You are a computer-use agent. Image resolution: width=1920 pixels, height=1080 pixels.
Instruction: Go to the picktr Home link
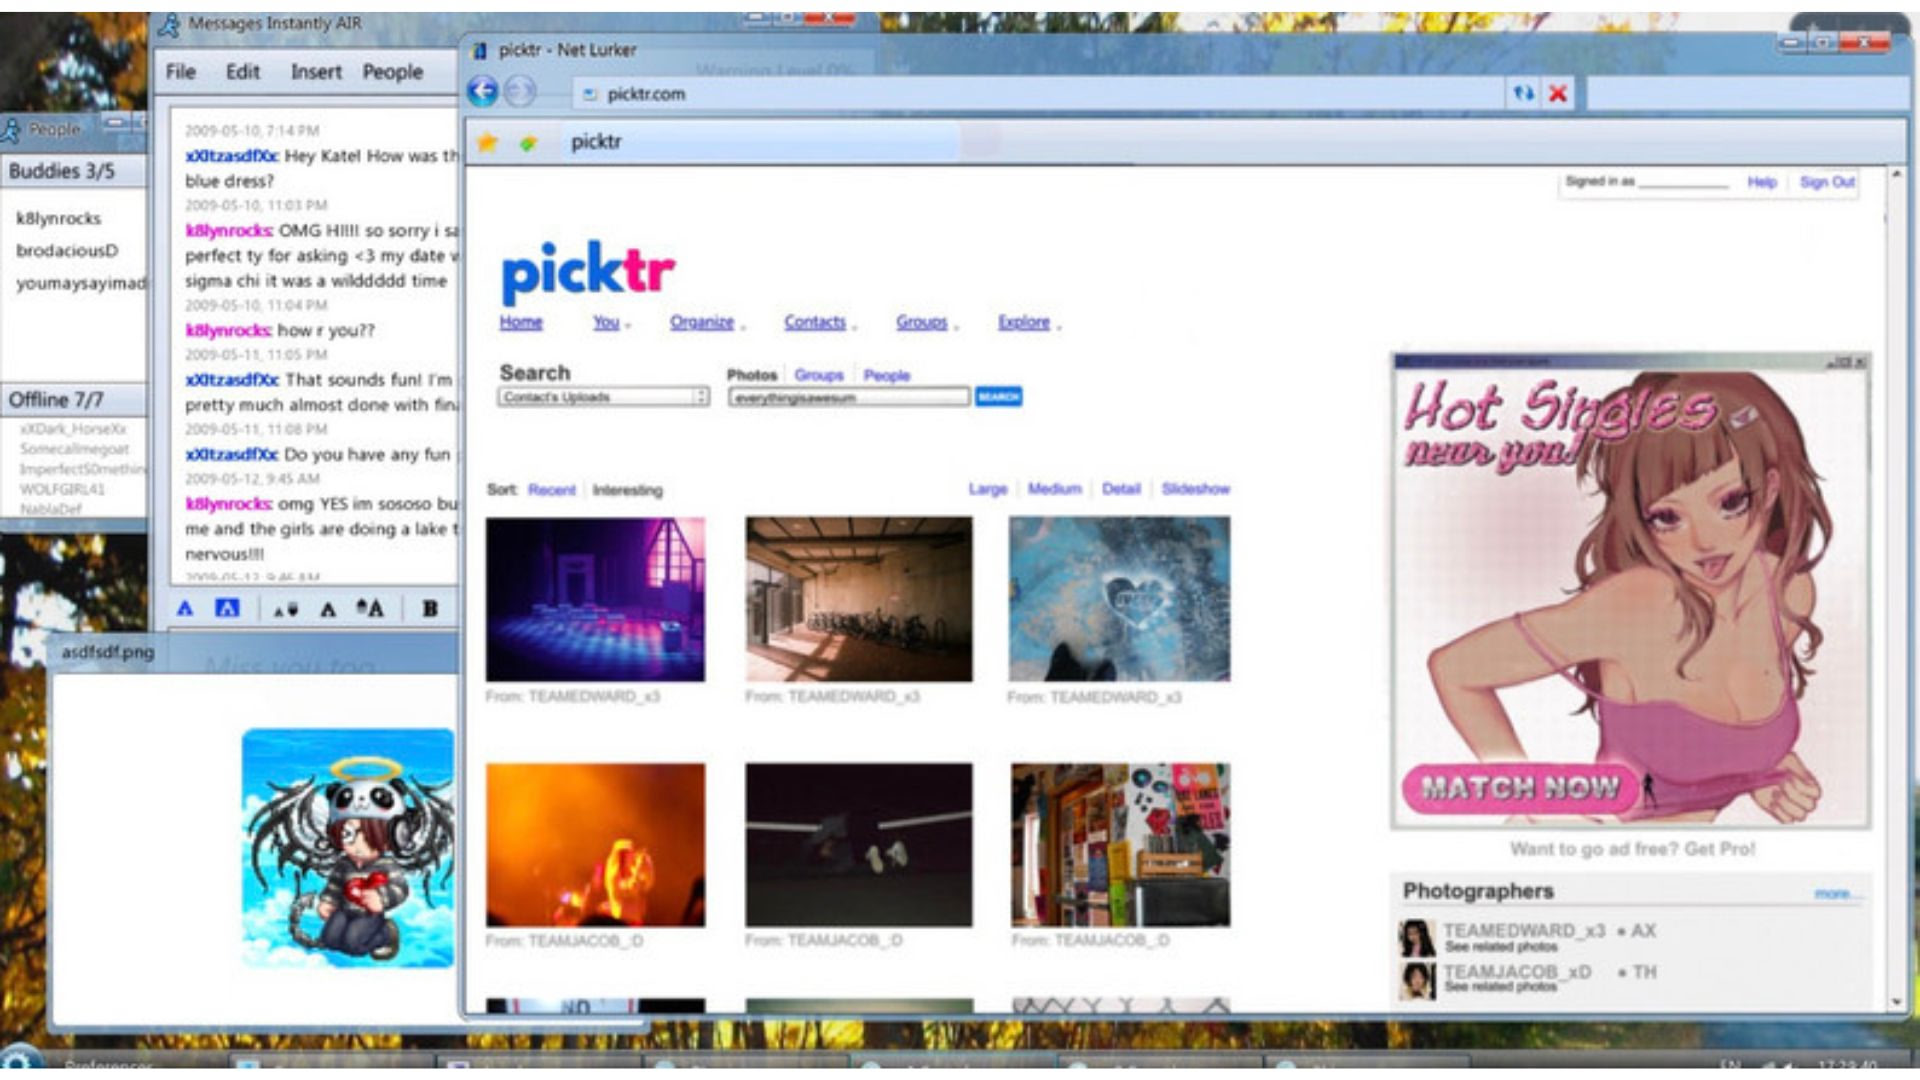point(521,322)
